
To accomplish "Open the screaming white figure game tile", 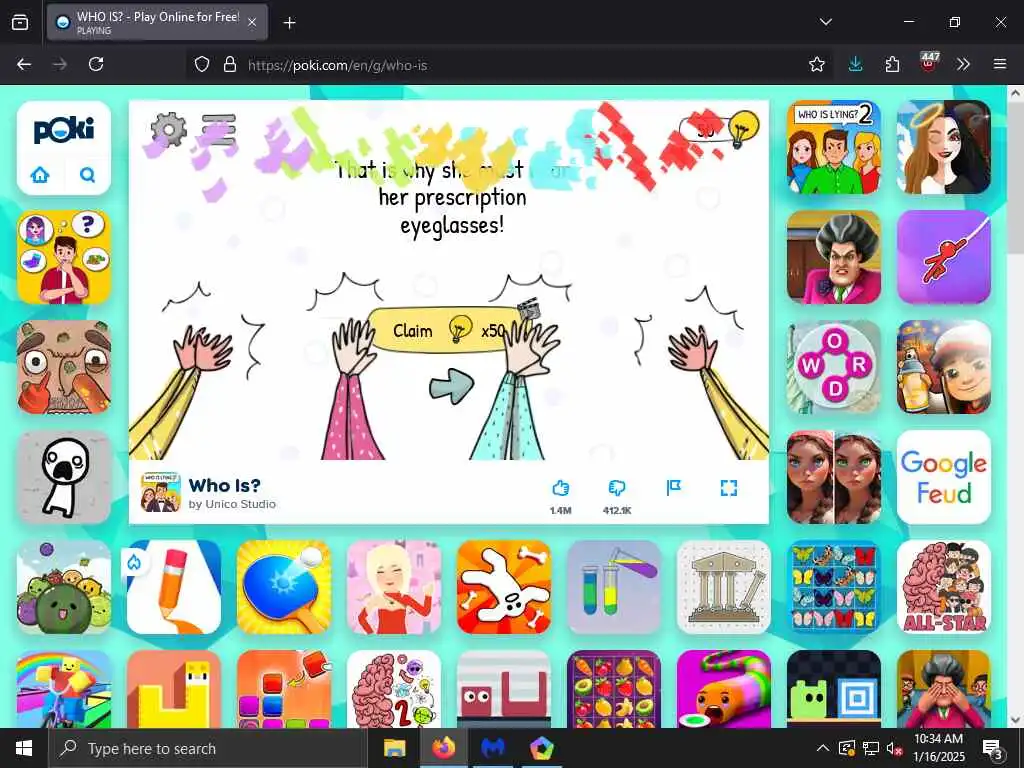I will 64,477.
